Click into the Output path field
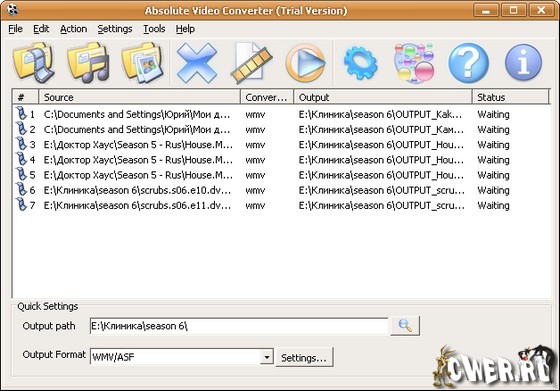560x391 pixels. [x=239, y=326]
